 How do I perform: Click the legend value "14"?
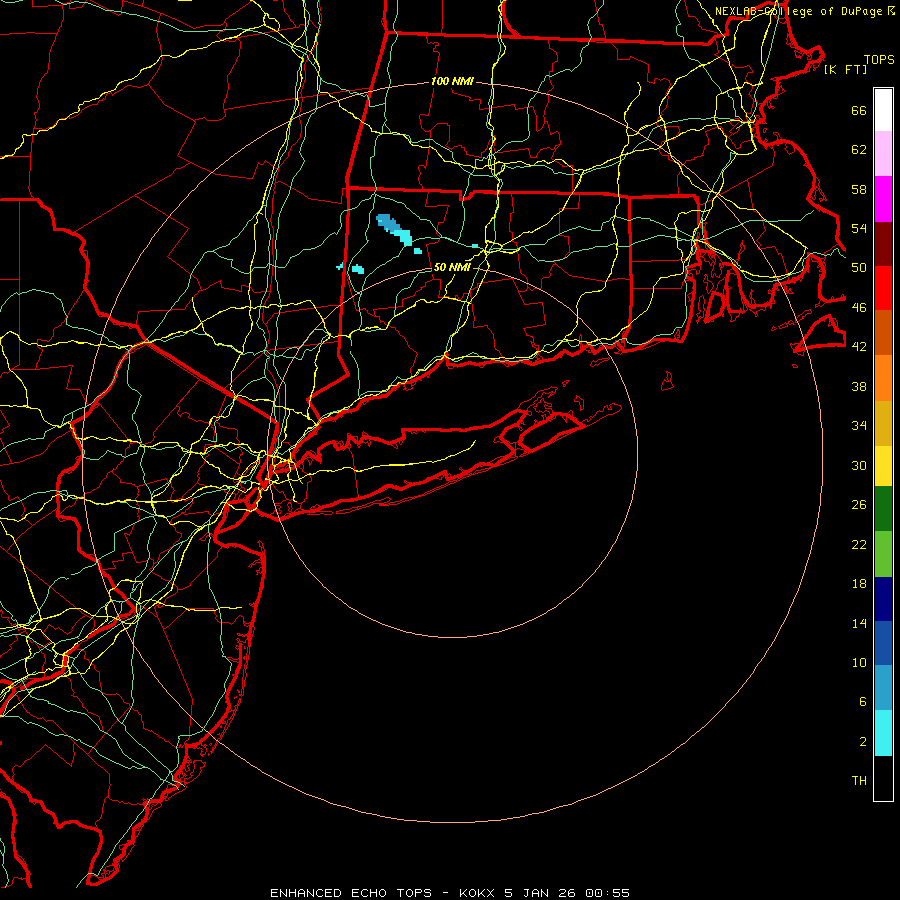click(x=859, y=623)
